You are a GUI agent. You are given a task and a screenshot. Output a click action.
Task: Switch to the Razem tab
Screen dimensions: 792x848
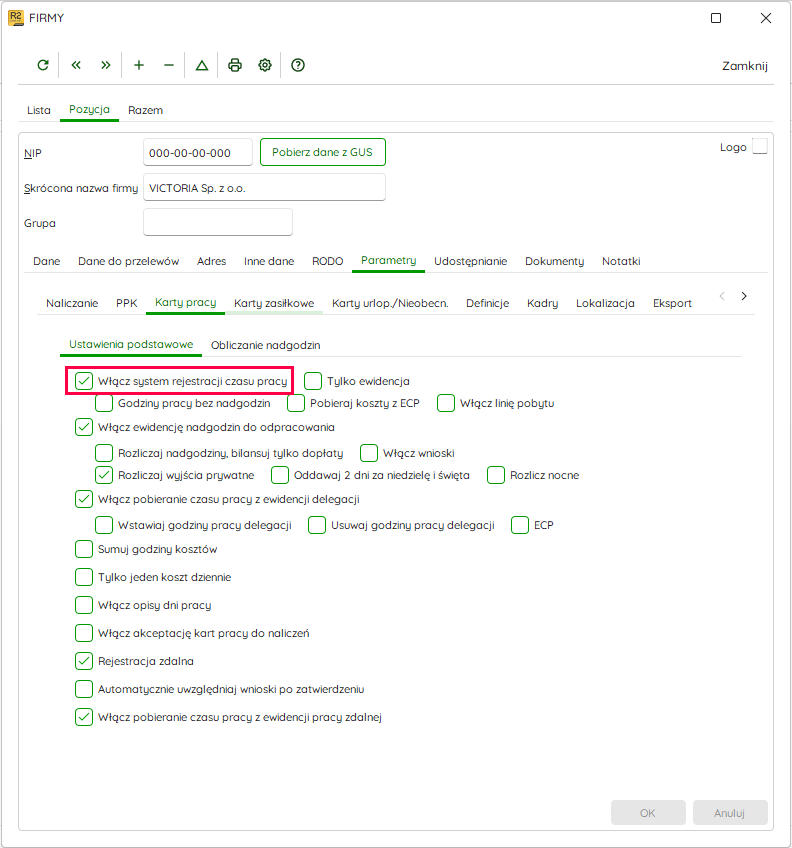pyautogui.click(x=146, y=110)
